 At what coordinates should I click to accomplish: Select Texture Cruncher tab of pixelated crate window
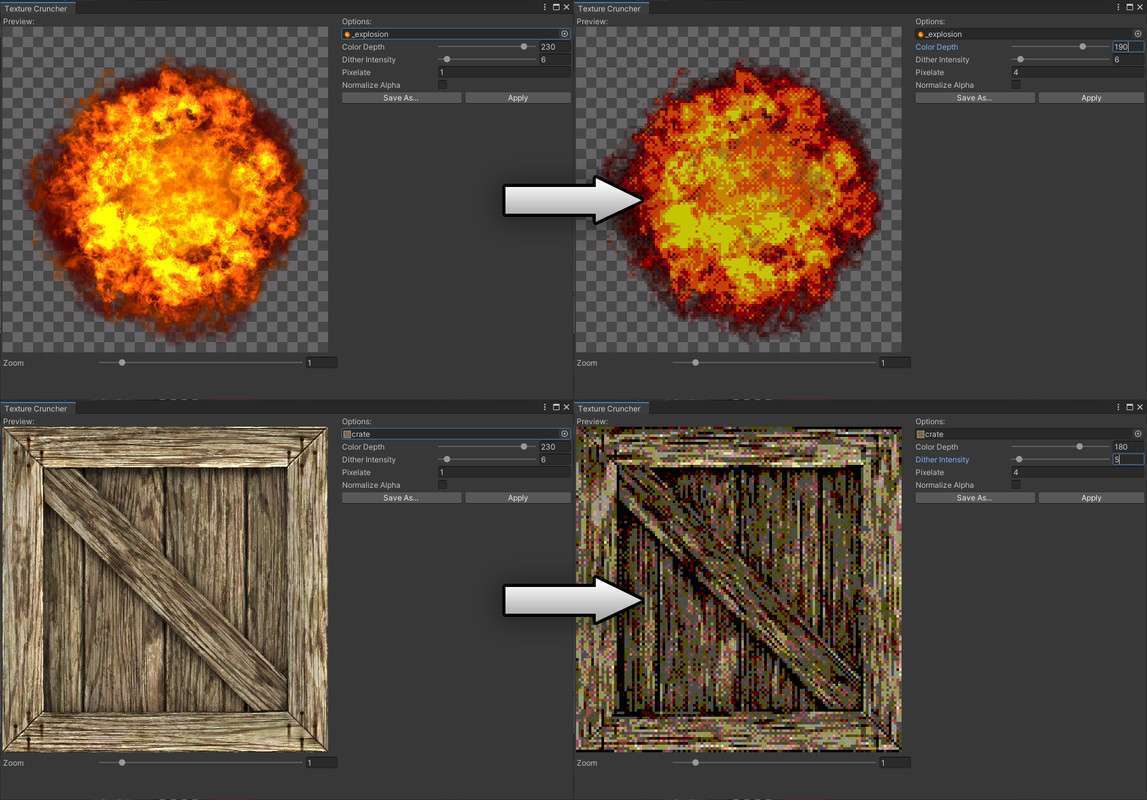pyautogui.click(x=610, y=408)
